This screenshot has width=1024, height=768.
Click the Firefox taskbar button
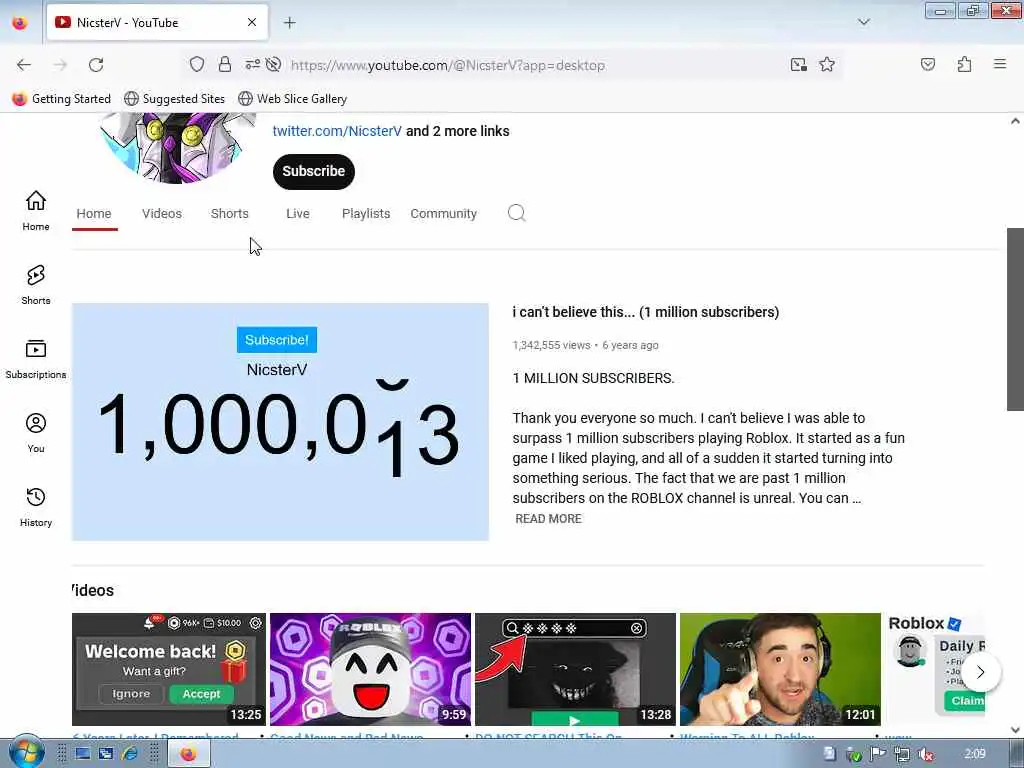(189, 754)
